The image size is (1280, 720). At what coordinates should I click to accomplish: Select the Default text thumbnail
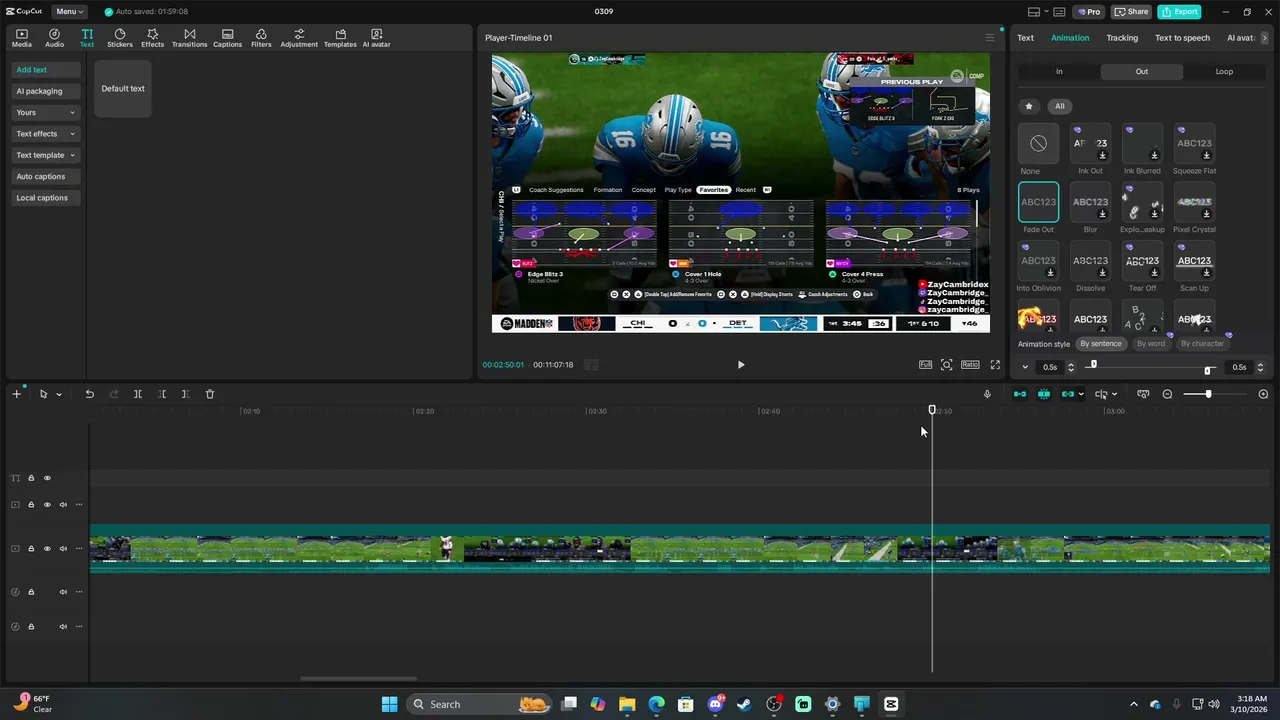123,88
